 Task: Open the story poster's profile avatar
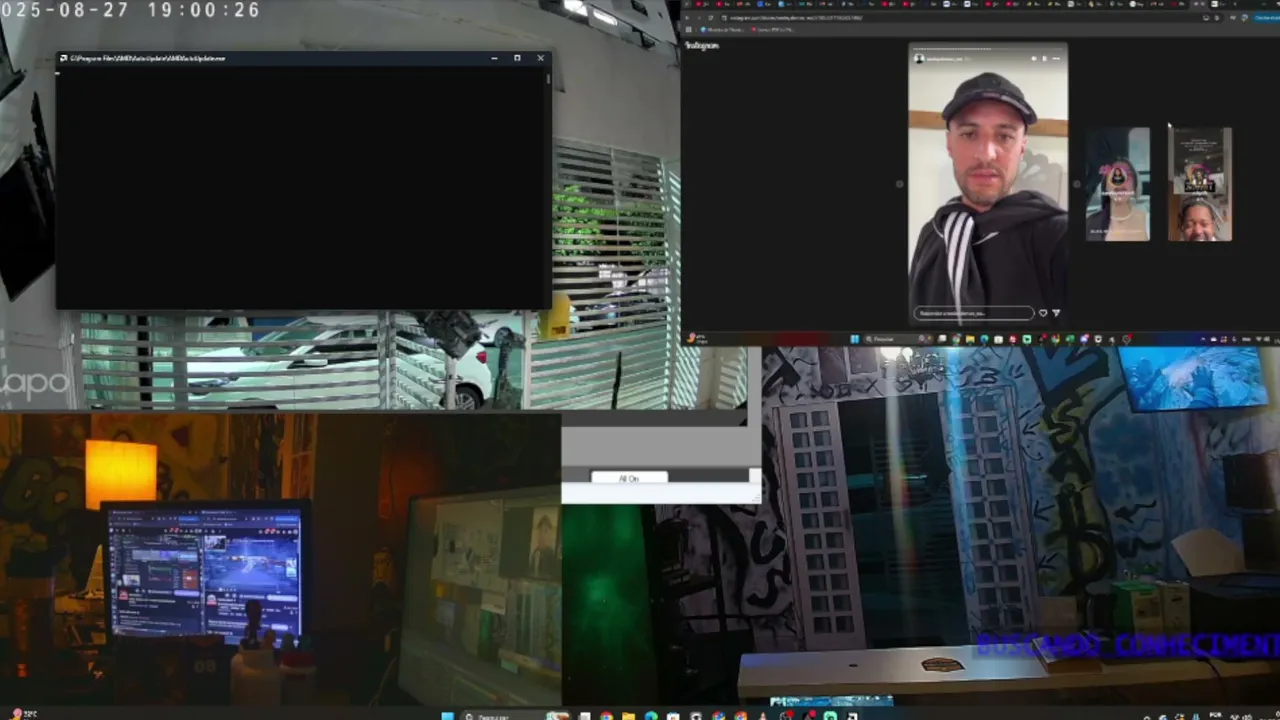click(919, 58)
